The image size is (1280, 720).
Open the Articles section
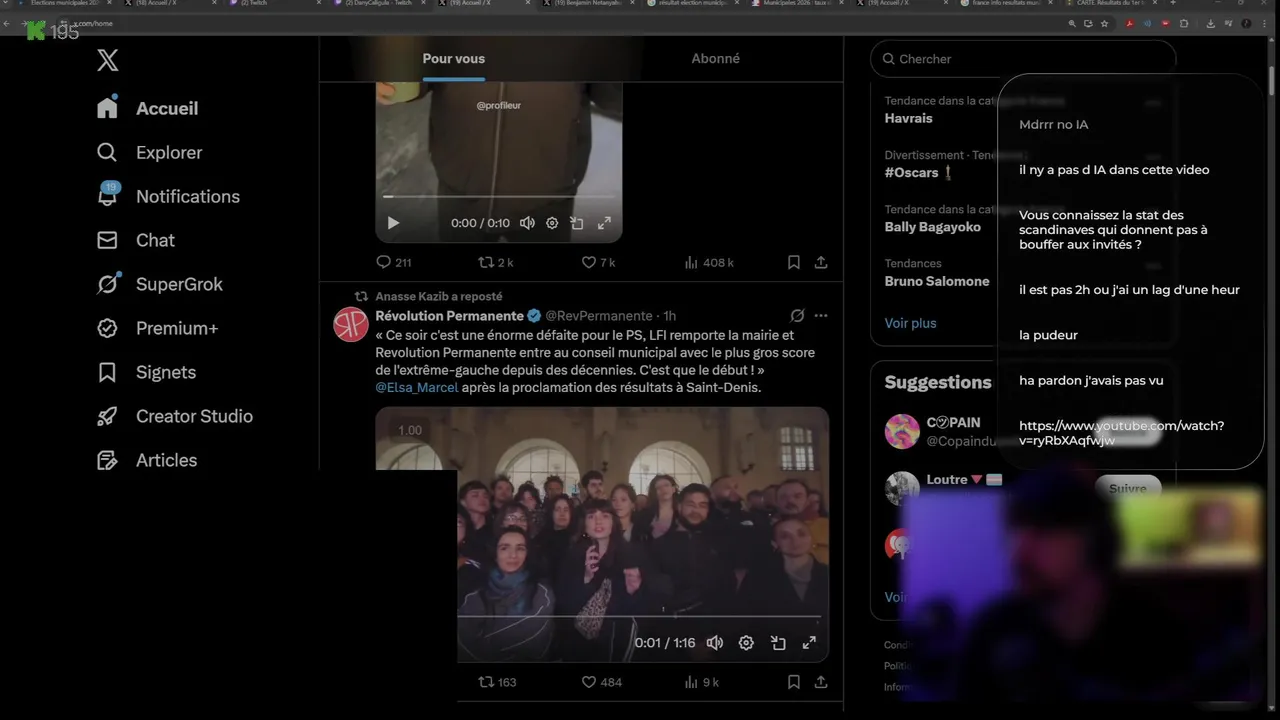147,460
